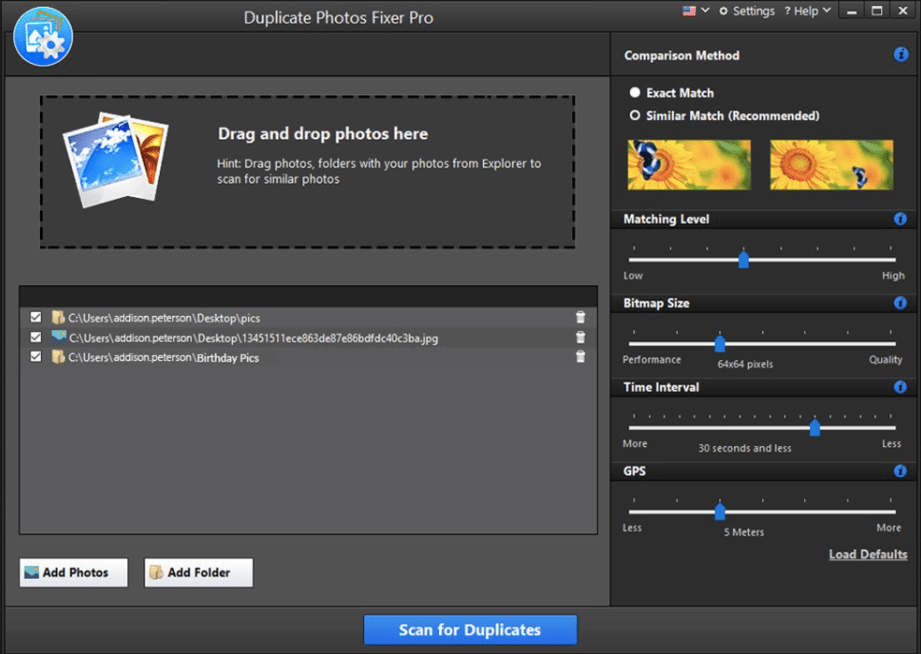921x654 pixels.
Task: Uncheck the .jpg file checkbox
Action: pos(36,337)
